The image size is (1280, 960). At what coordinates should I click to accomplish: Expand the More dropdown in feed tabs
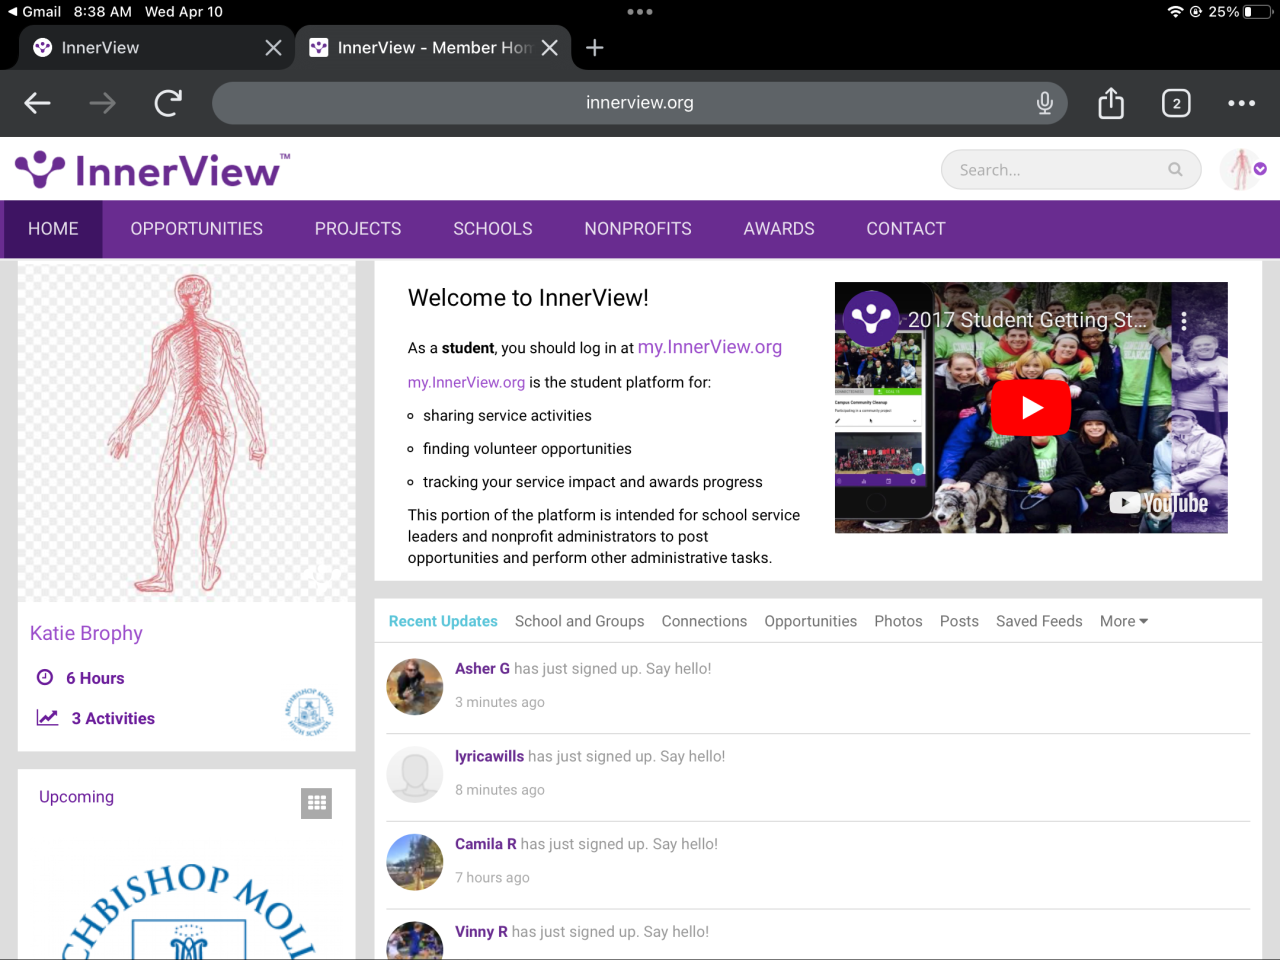(1124, 621)
